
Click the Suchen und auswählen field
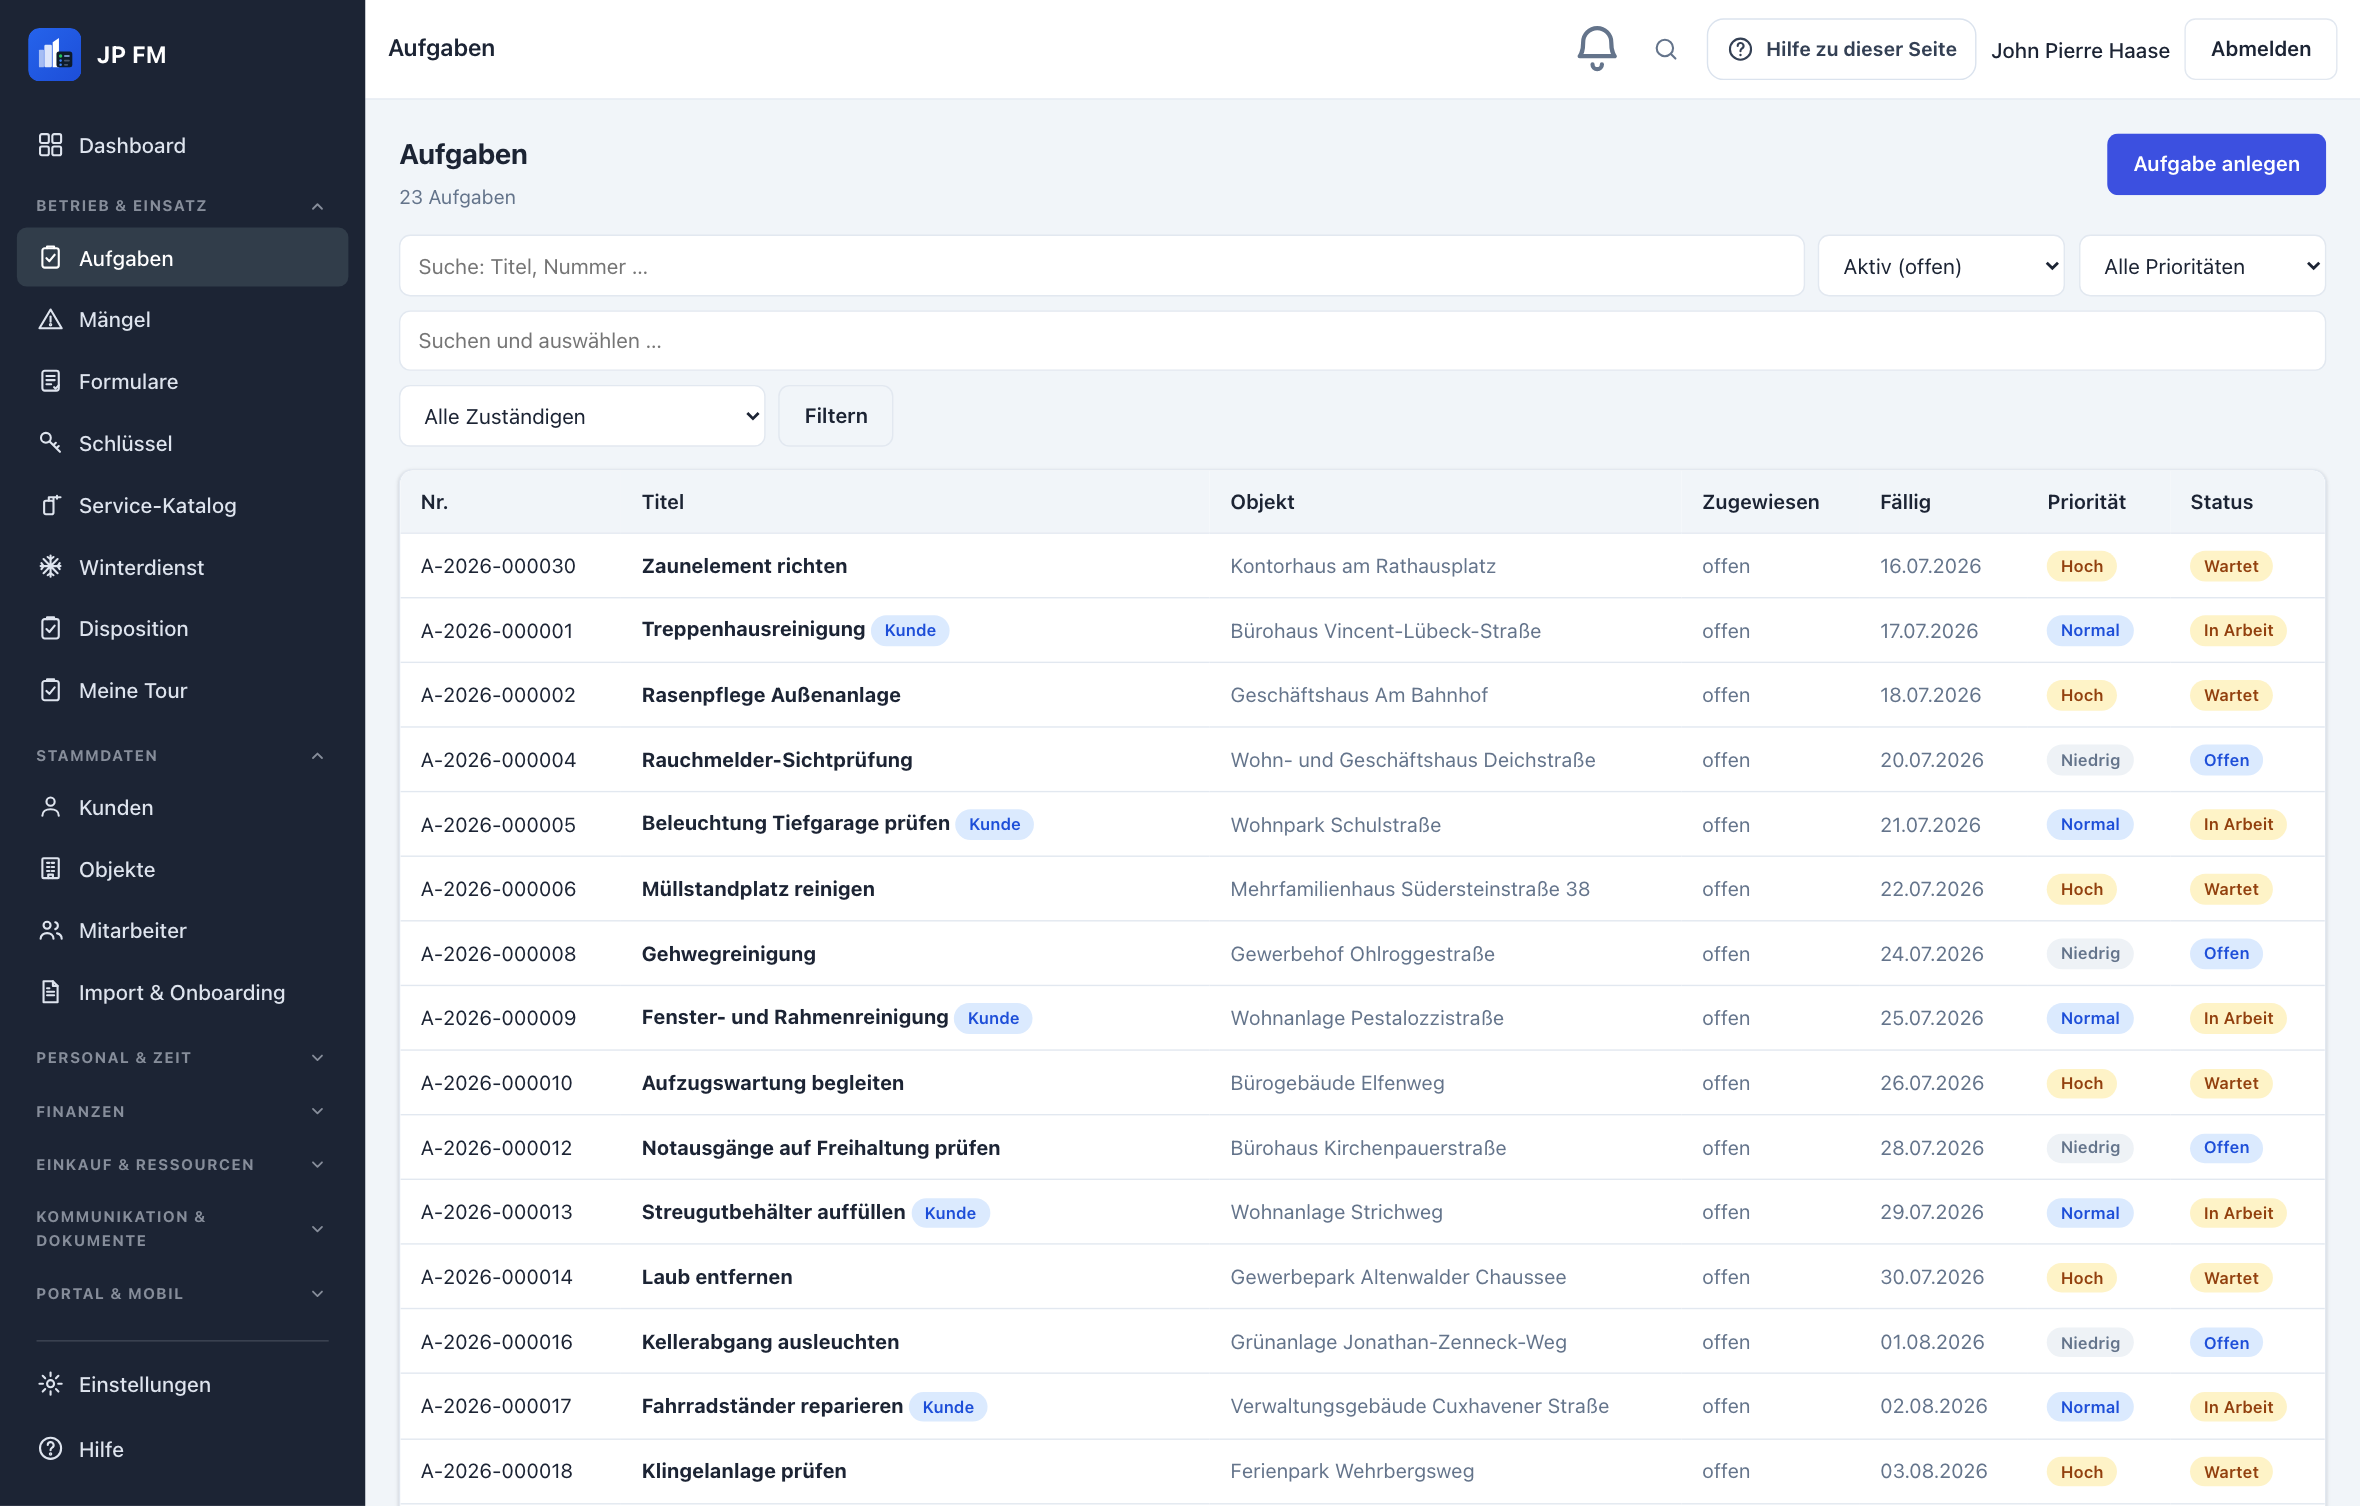(1362, 341)
